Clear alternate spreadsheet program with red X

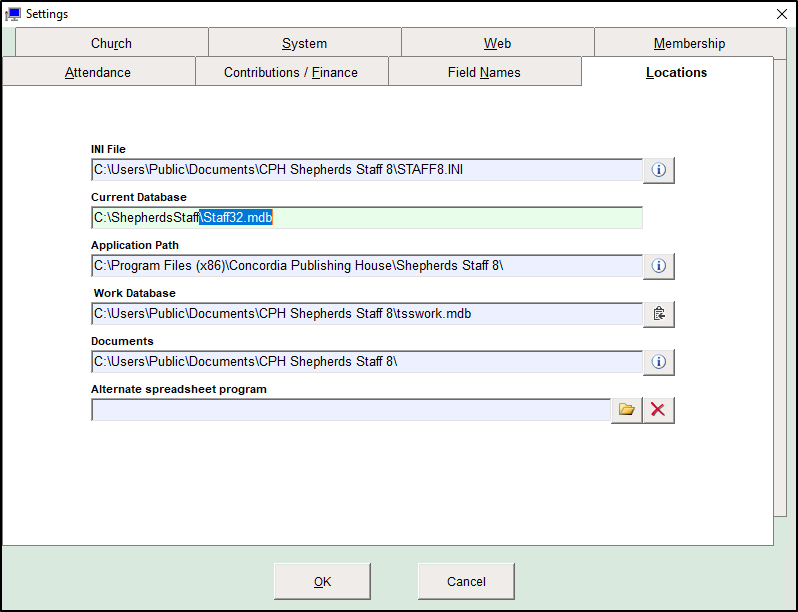(x=658, y=410)
